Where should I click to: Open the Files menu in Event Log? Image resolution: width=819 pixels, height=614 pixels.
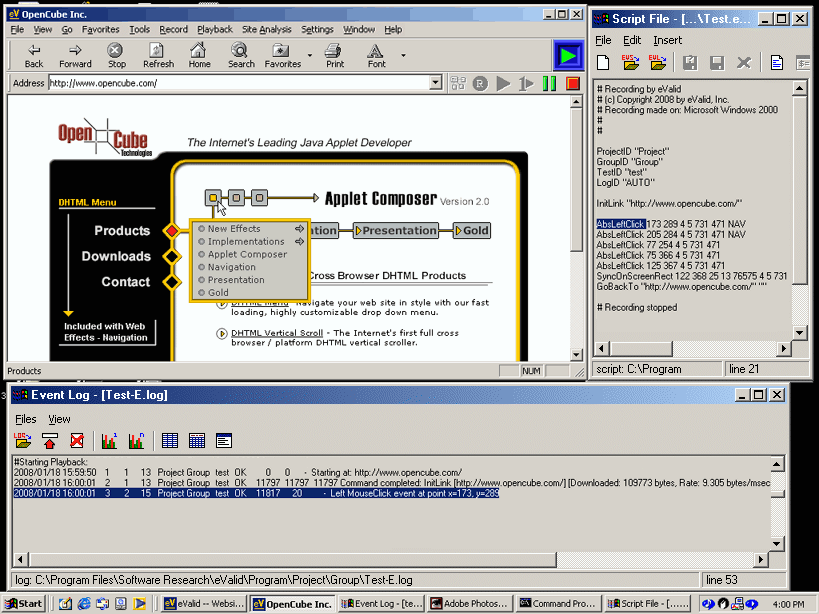point(26,419)
